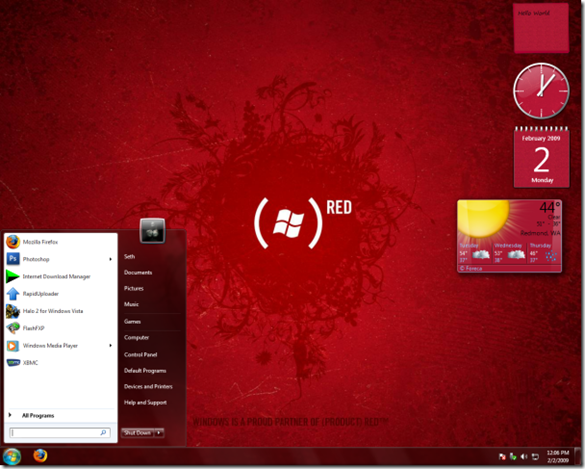The image size is (585, 469).
Task: Click the weather gadget showing Redmond, WA
Action: (x=510, y=236)
